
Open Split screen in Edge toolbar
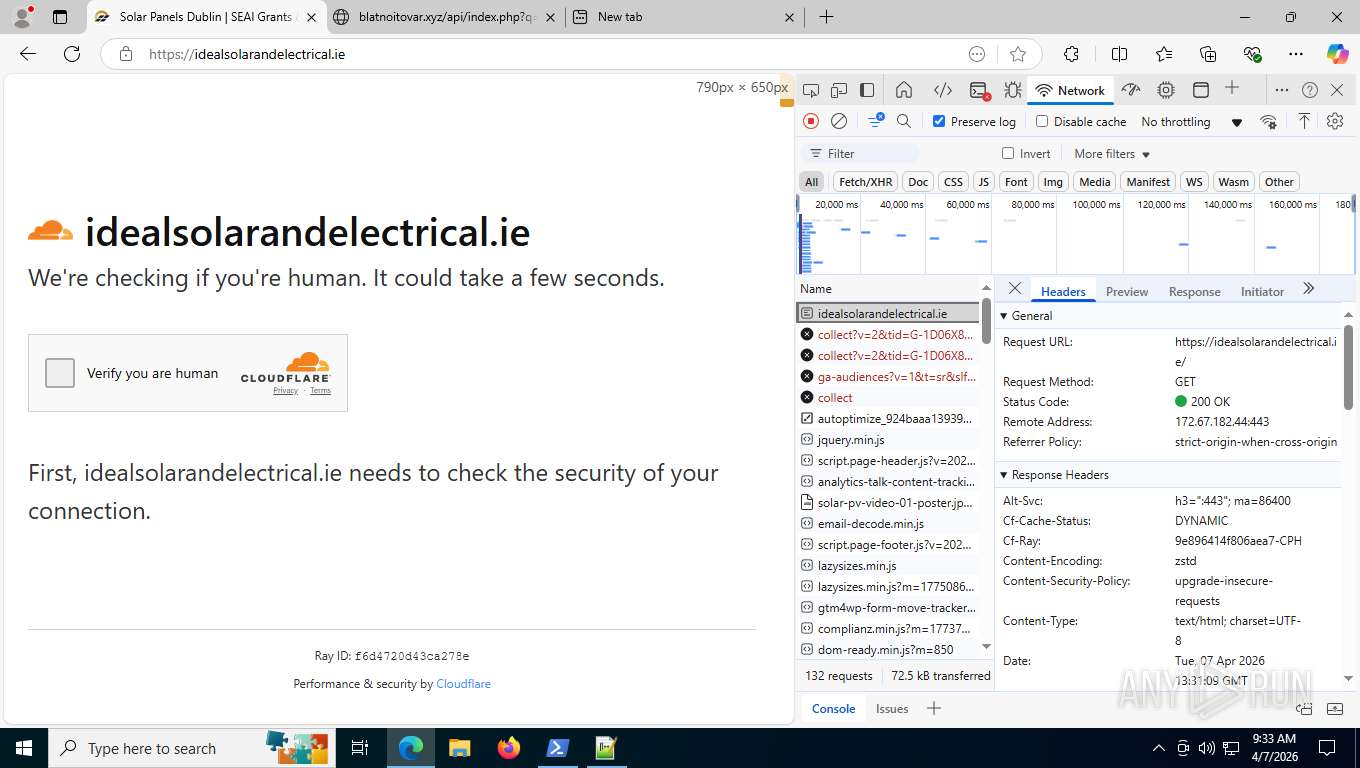pos(1119,54)
